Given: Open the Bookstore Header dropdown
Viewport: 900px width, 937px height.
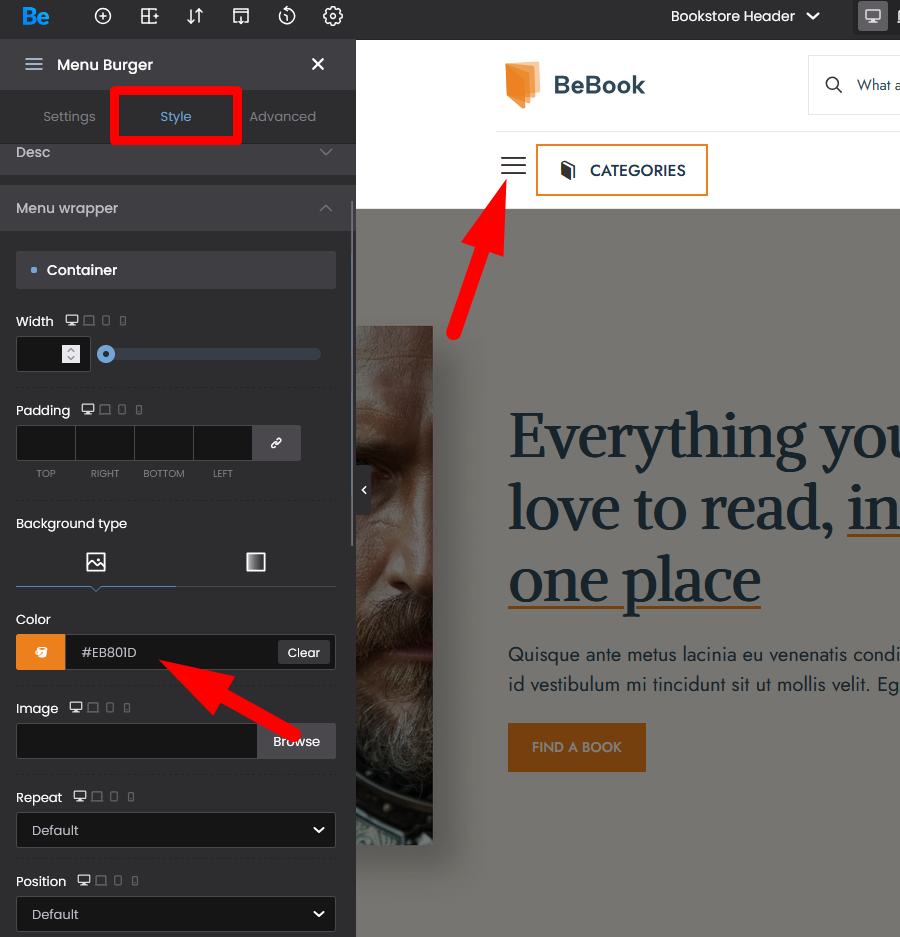Looking at the screenshot, I should [745, 16].
